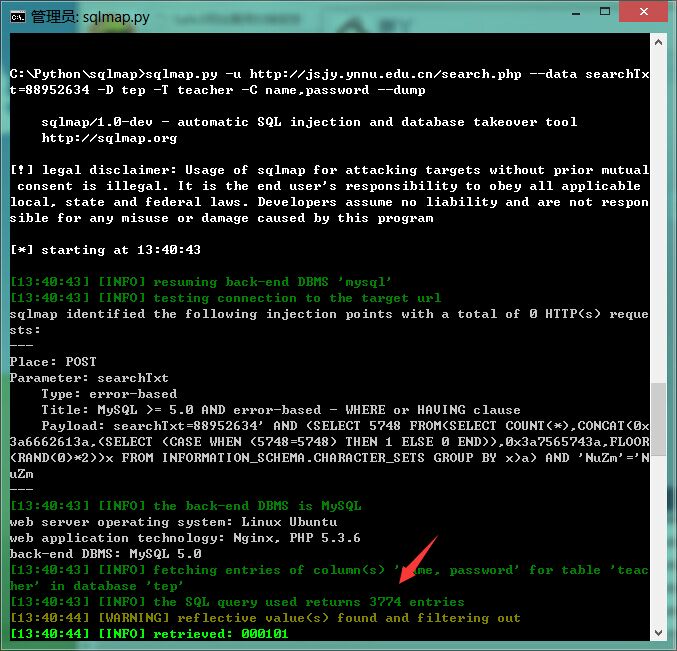The height and width of the screenshot is (651, 677).
Task: Click the 'sqlmap/1.0-dev - automatic SQL injection' line
Action: click(x=309, y=122)
